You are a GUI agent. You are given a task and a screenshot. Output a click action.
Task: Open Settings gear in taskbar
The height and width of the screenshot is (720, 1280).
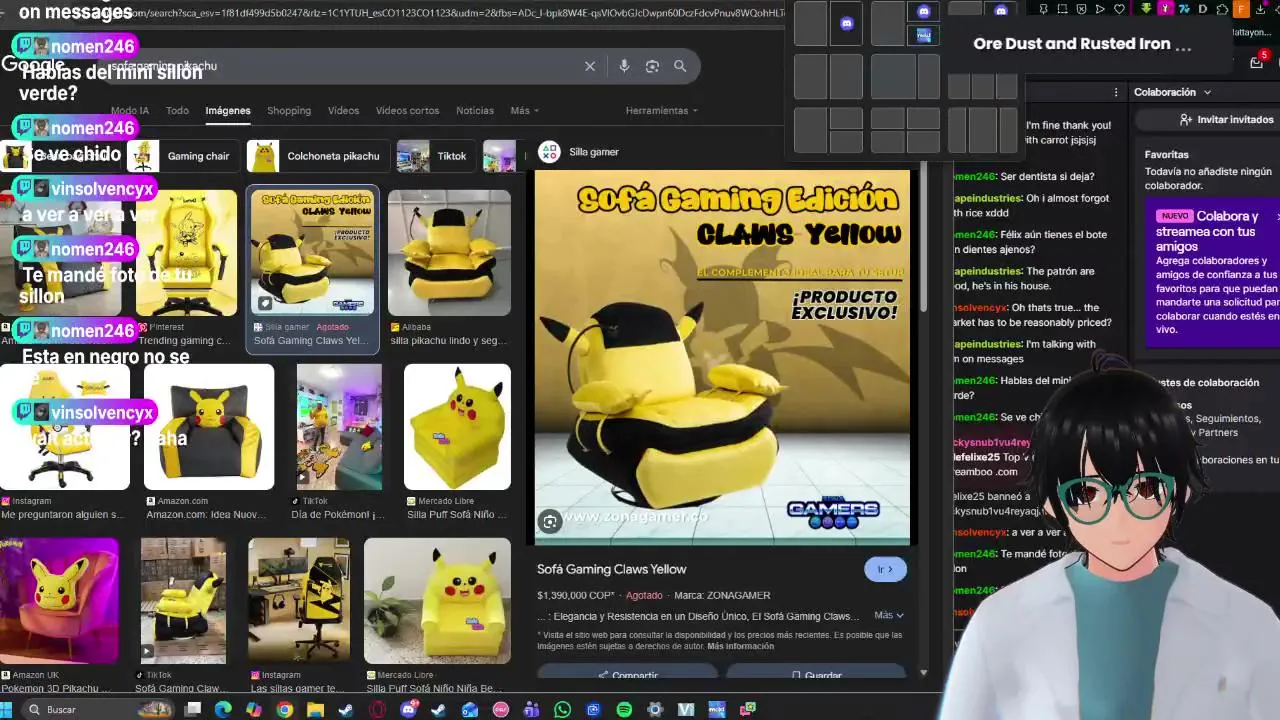[655, 710]
